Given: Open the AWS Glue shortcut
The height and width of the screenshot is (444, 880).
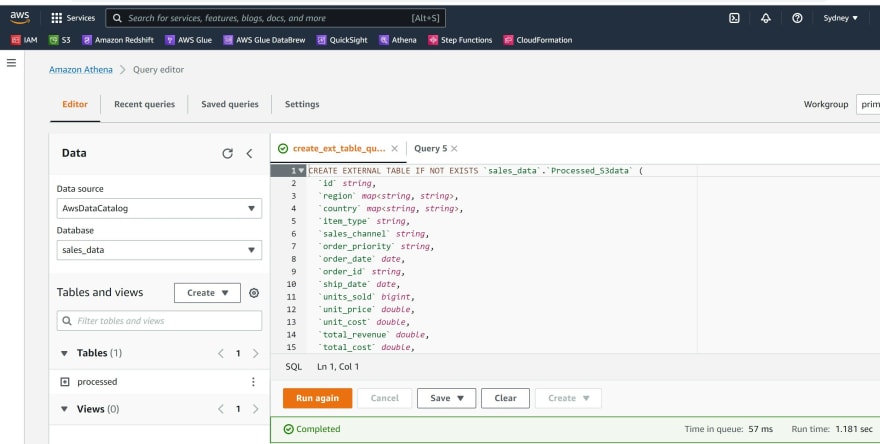Looking at the screenshot, I should [x=189, y=40].
